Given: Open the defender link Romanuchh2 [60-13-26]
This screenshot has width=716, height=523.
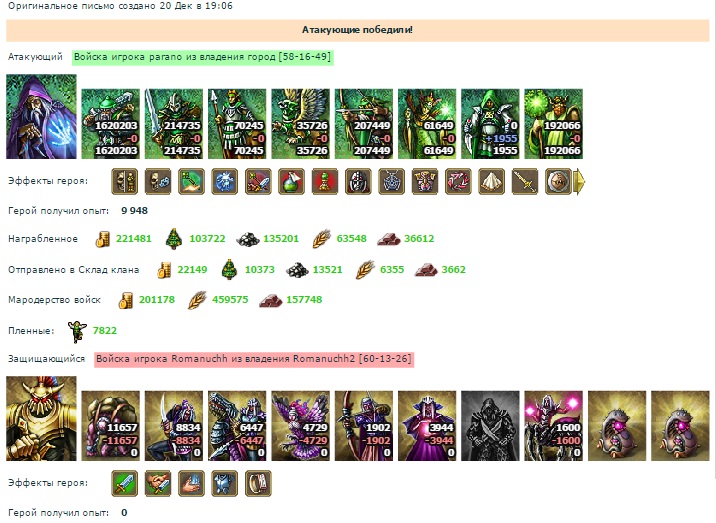Looking at the screenshot, I should (254, 359).
